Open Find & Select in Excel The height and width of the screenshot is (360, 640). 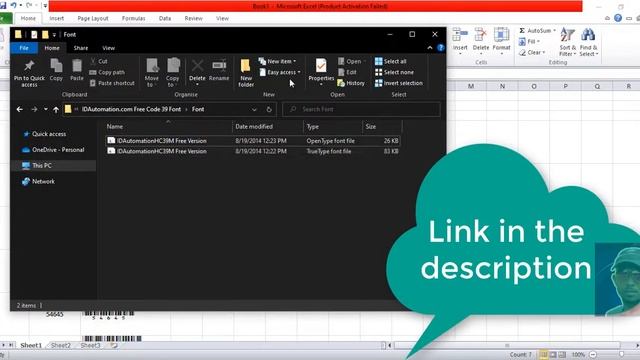click(589, 42)
